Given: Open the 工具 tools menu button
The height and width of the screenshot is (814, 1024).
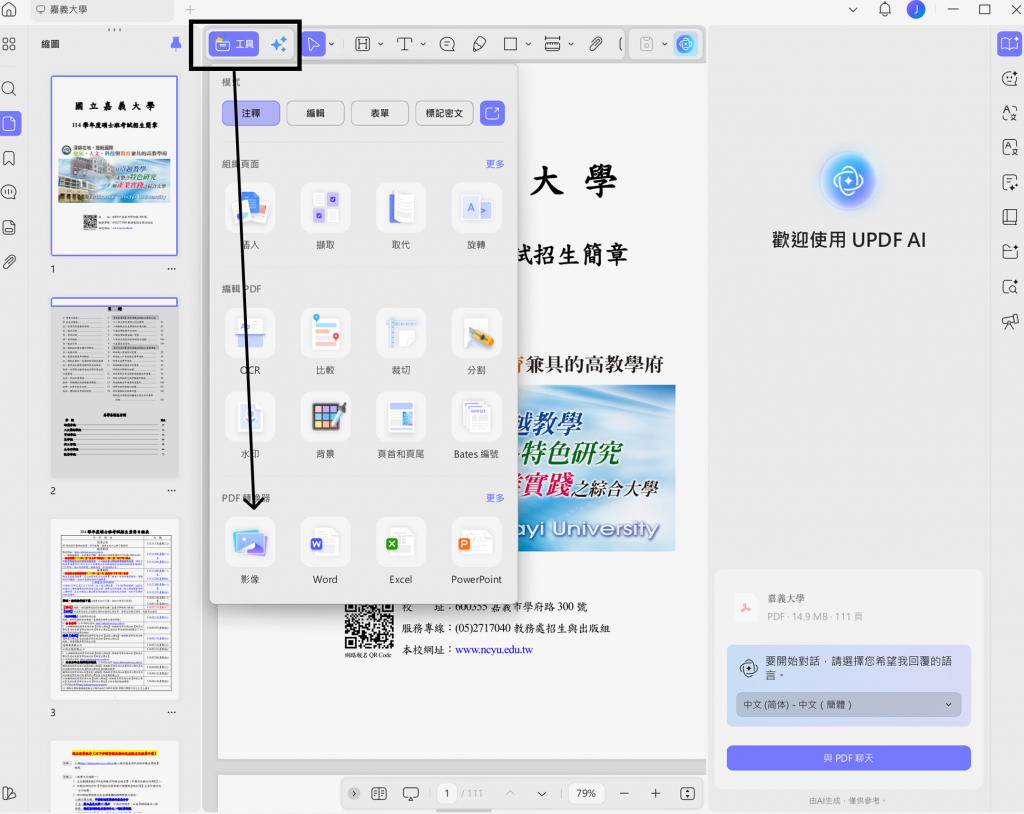Looking at the screenshot, I should point(234,44).
